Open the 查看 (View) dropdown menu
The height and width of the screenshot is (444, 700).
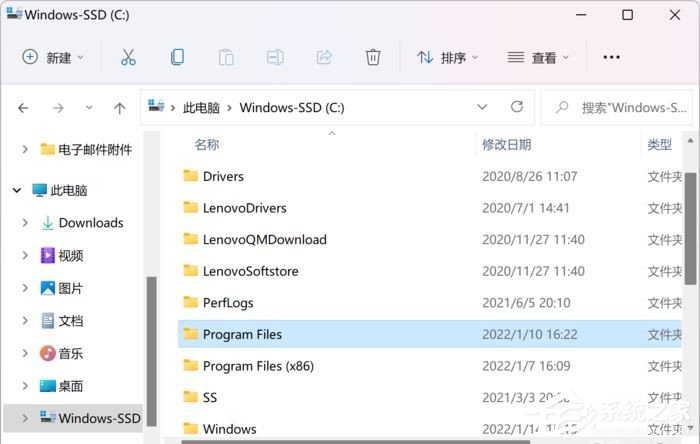[x=538, y=57]
